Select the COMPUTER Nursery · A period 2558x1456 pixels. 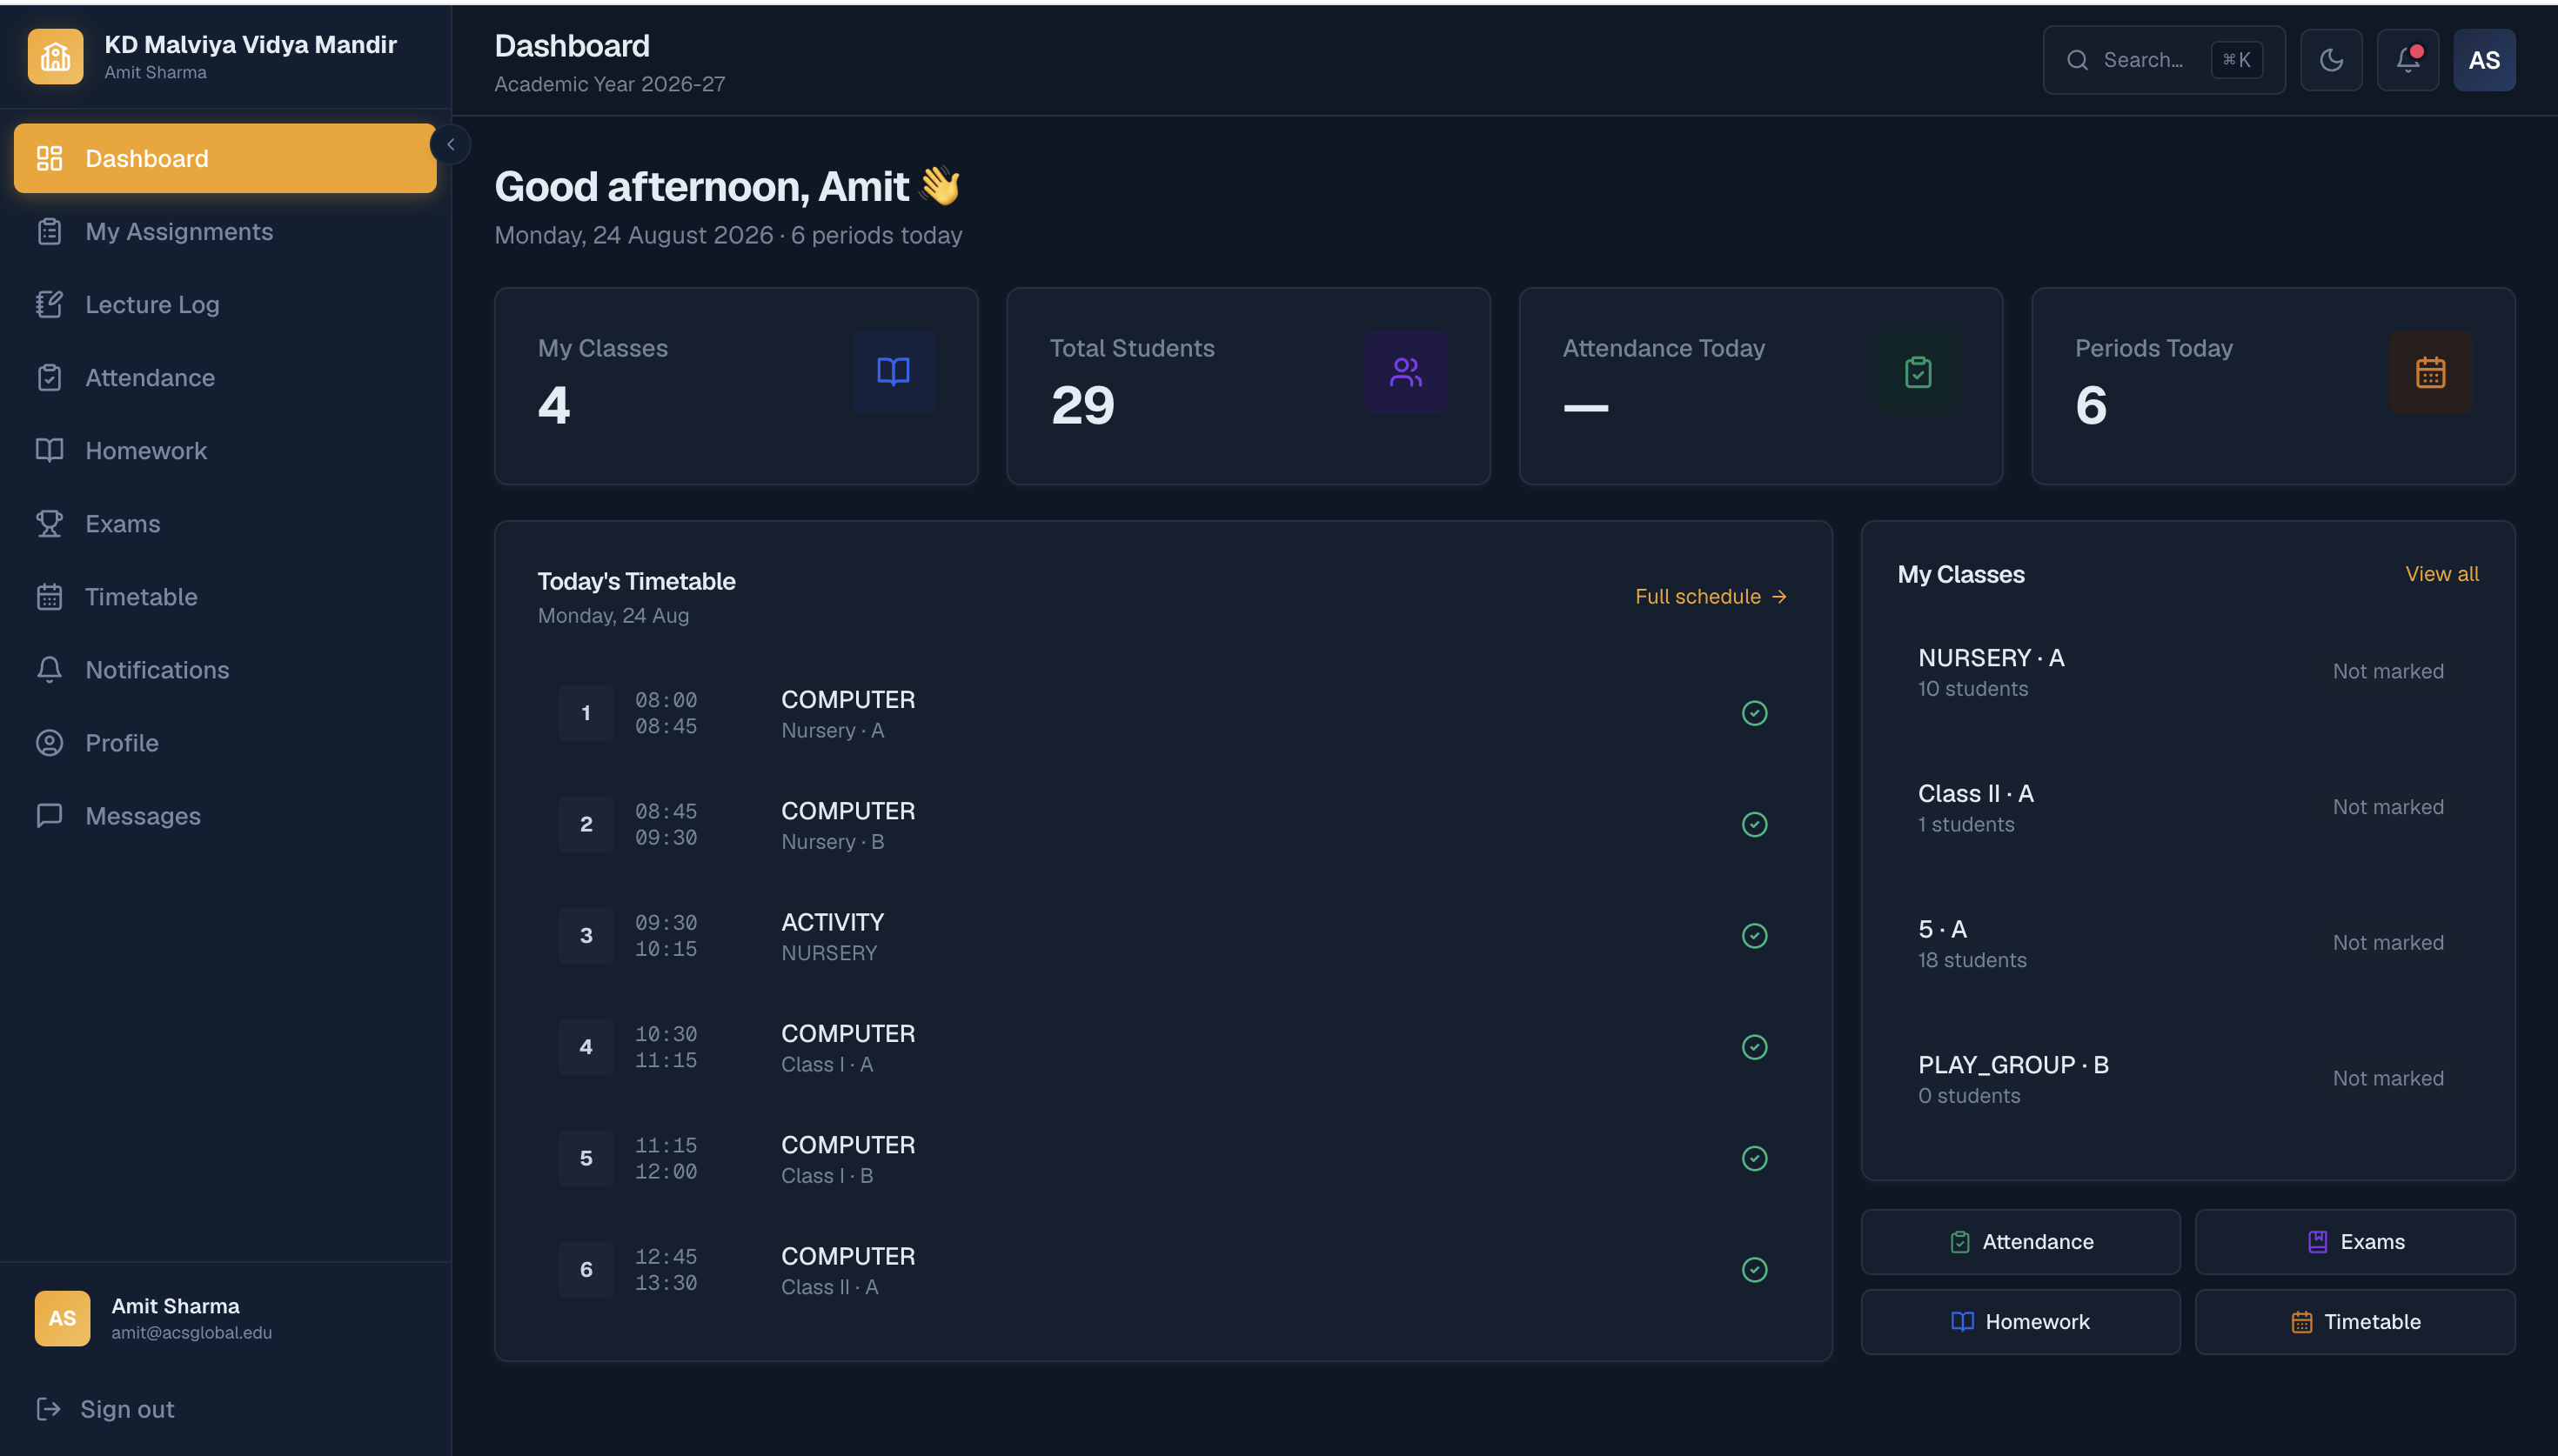(x=1163, y=713)
